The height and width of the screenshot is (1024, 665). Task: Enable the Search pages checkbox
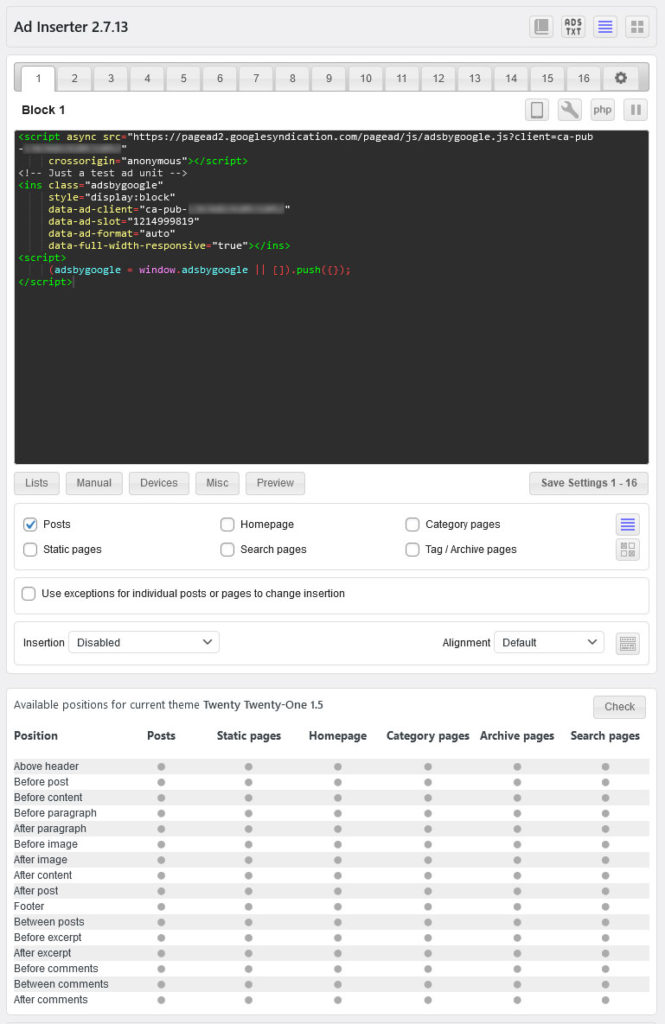pos(227,549)
